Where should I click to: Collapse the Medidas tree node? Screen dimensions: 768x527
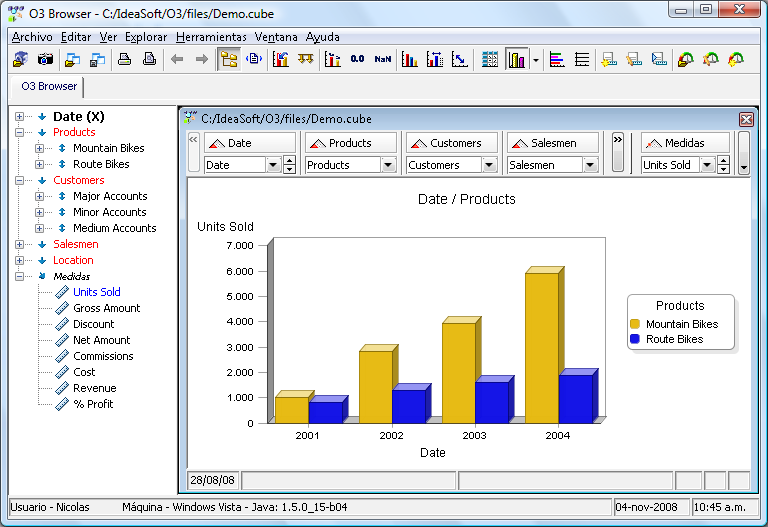[19, 276]
